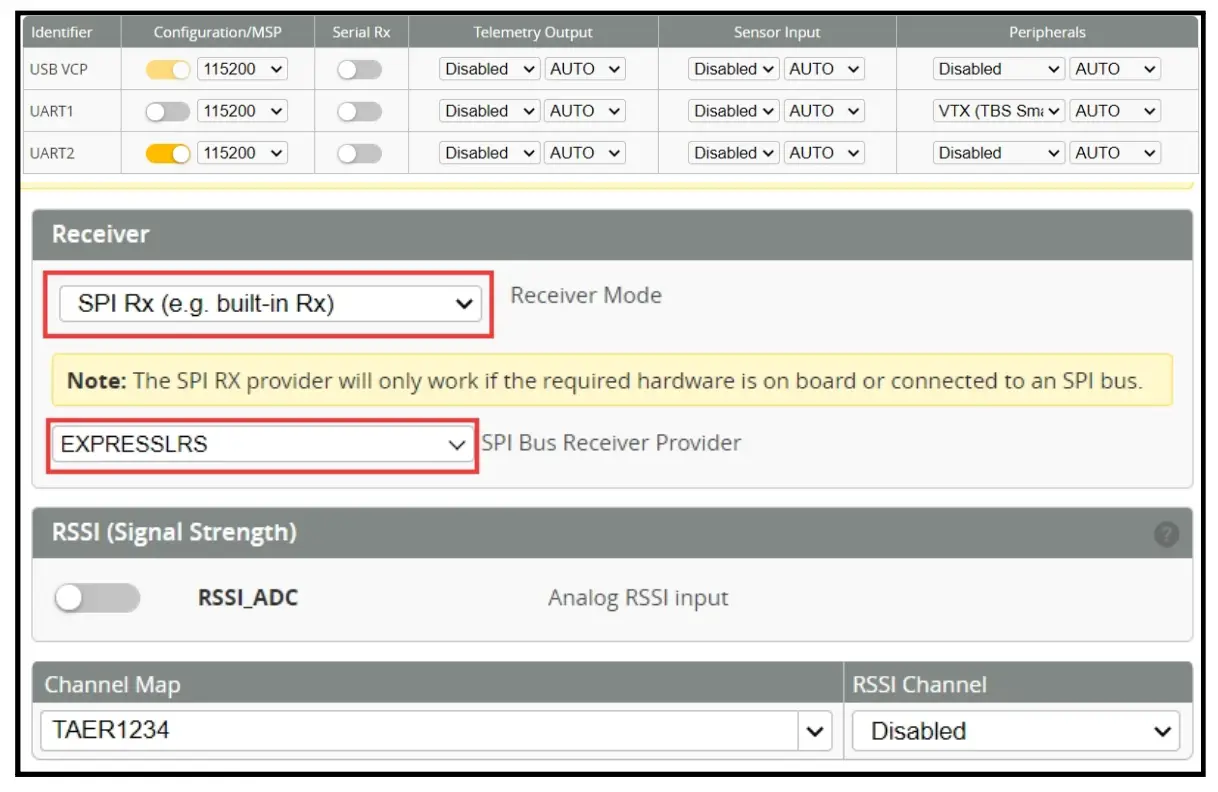This screenshot has width=1218, height=792.
Task: Click the RSSI_ADC label
Action: point(248,599)
